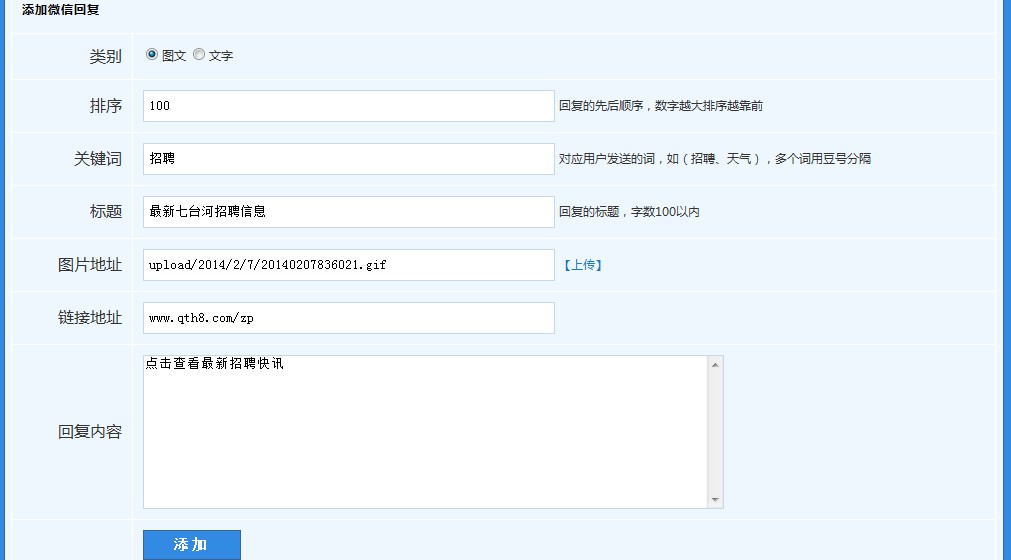
Task: Click the 排序 hint text beside the field
Action: pos(660,106)
